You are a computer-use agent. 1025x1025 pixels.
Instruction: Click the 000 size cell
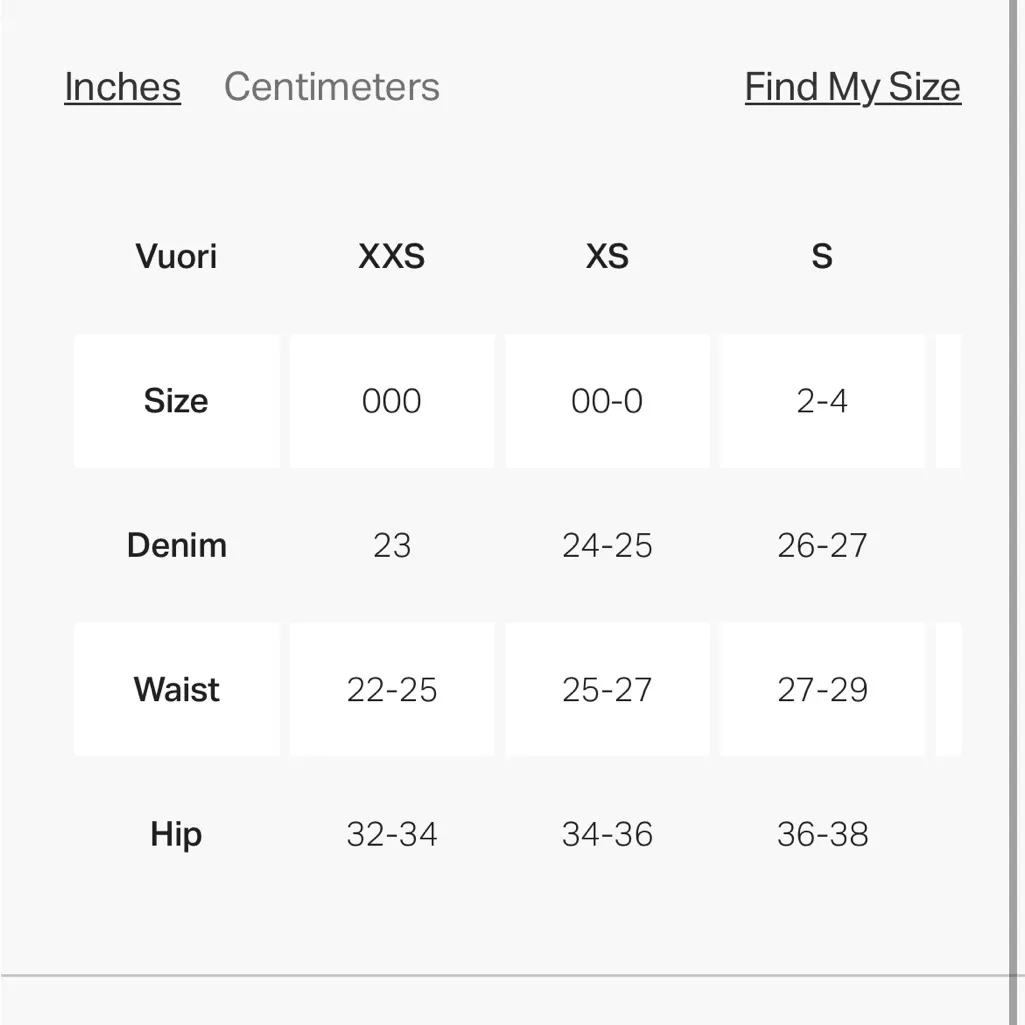click(x=391, y=401)
